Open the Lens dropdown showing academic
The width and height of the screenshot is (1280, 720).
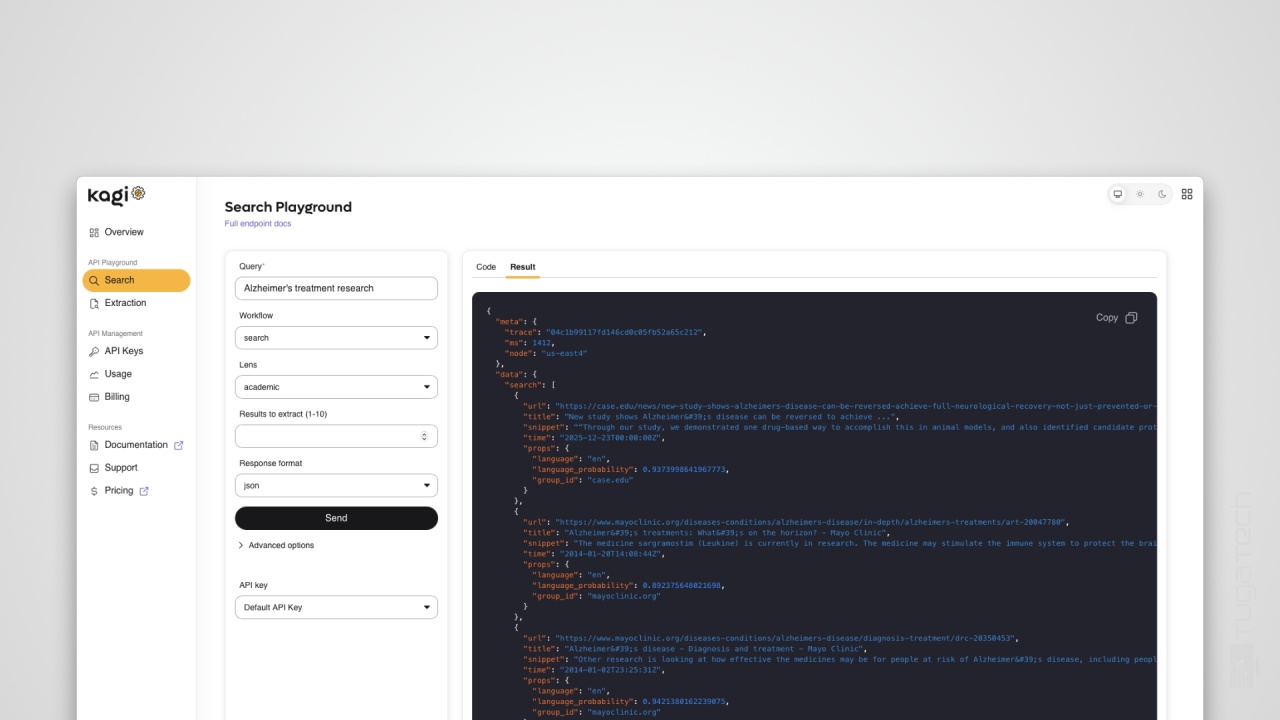pyautogui.click(x=336, y=387)
